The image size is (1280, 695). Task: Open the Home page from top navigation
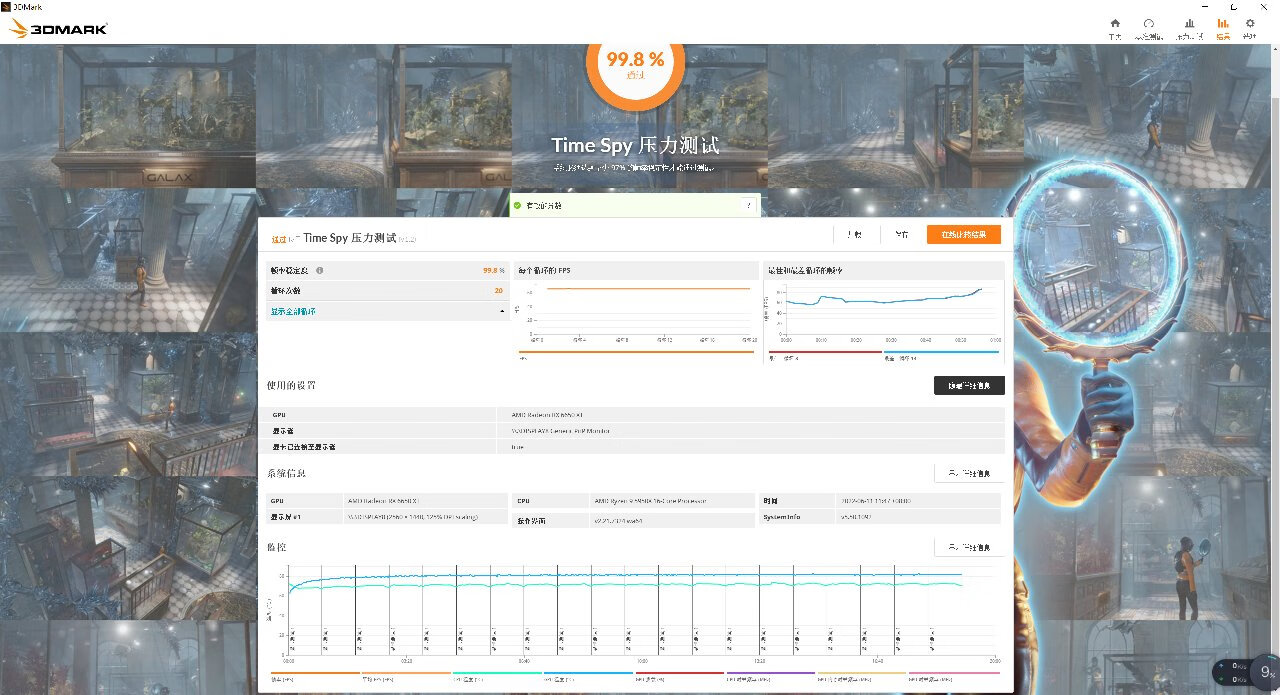[1116, 27]
